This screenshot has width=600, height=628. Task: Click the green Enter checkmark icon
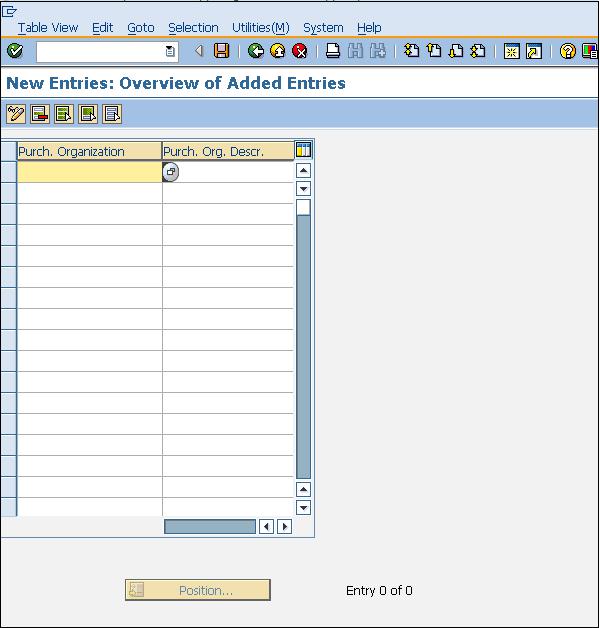tap(15, 51)
